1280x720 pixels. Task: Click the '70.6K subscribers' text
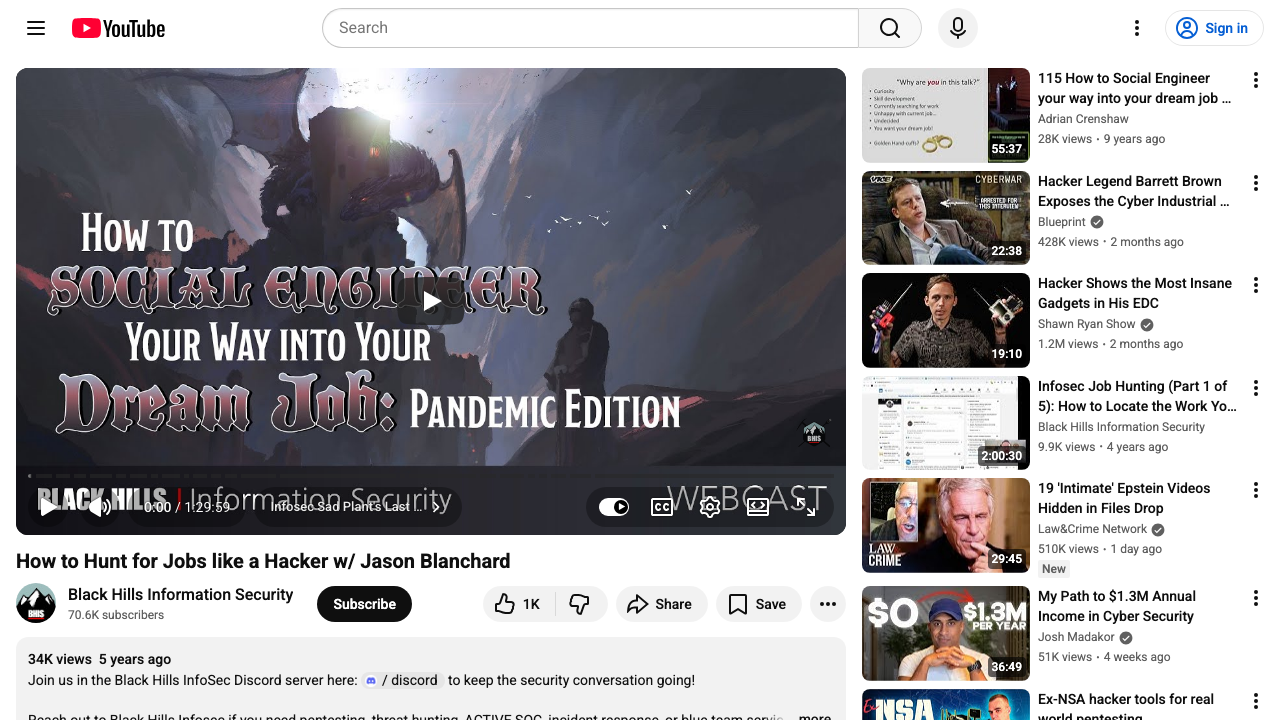coord(116,615)
